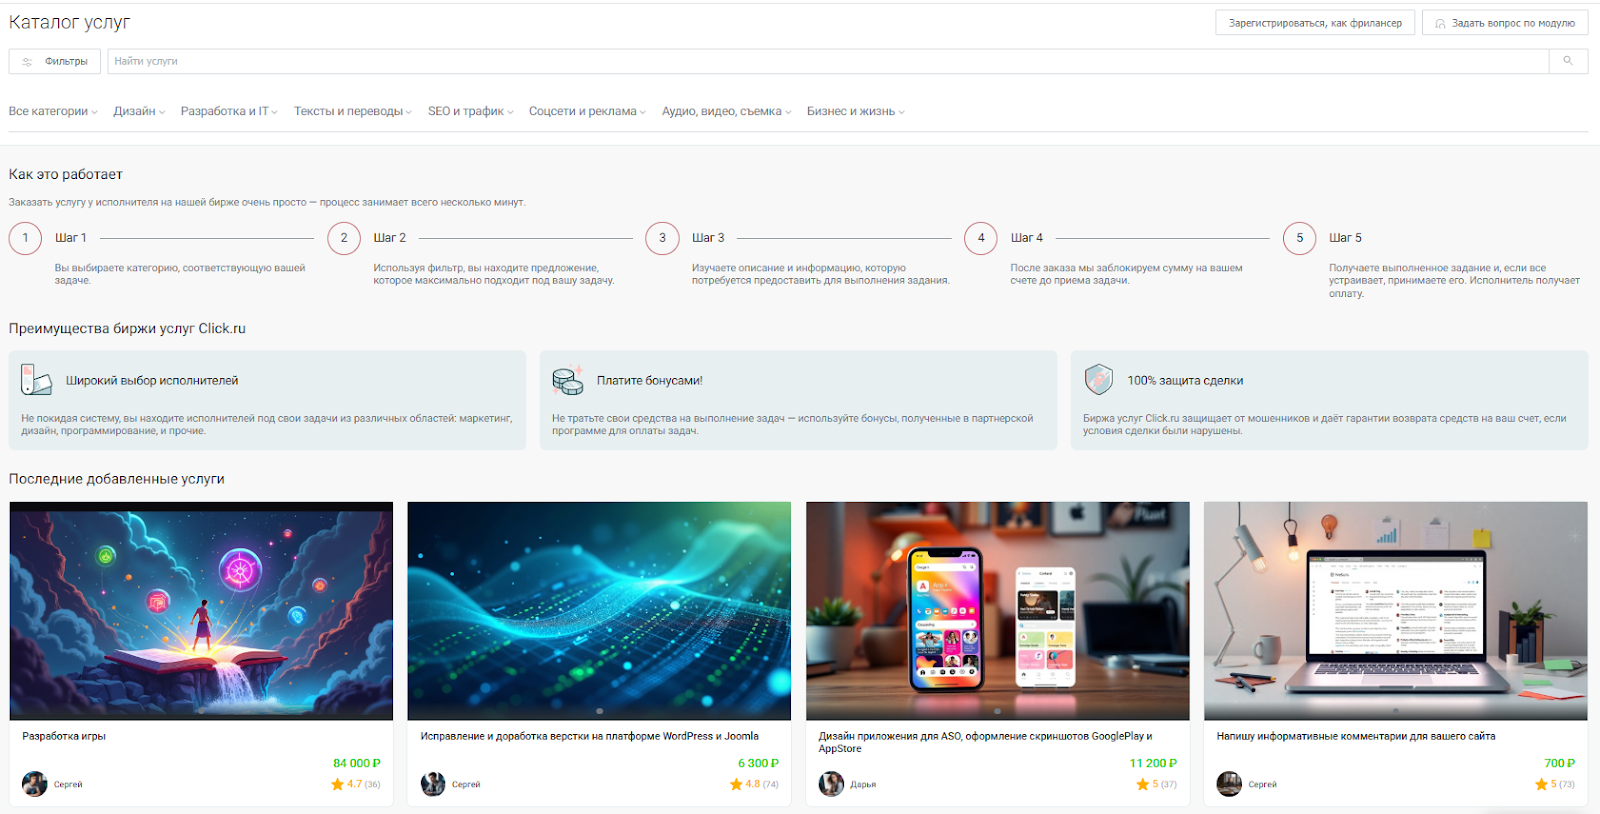This screenshot has width=1600, height=814.
Task: Expand the Разработка и IT dropdown
Action: click(229, 112)
